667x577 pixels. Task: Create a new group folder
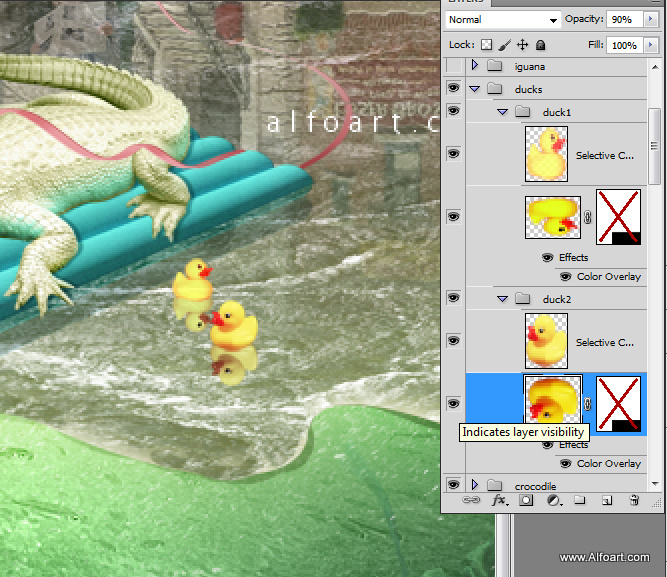point(580,500)
